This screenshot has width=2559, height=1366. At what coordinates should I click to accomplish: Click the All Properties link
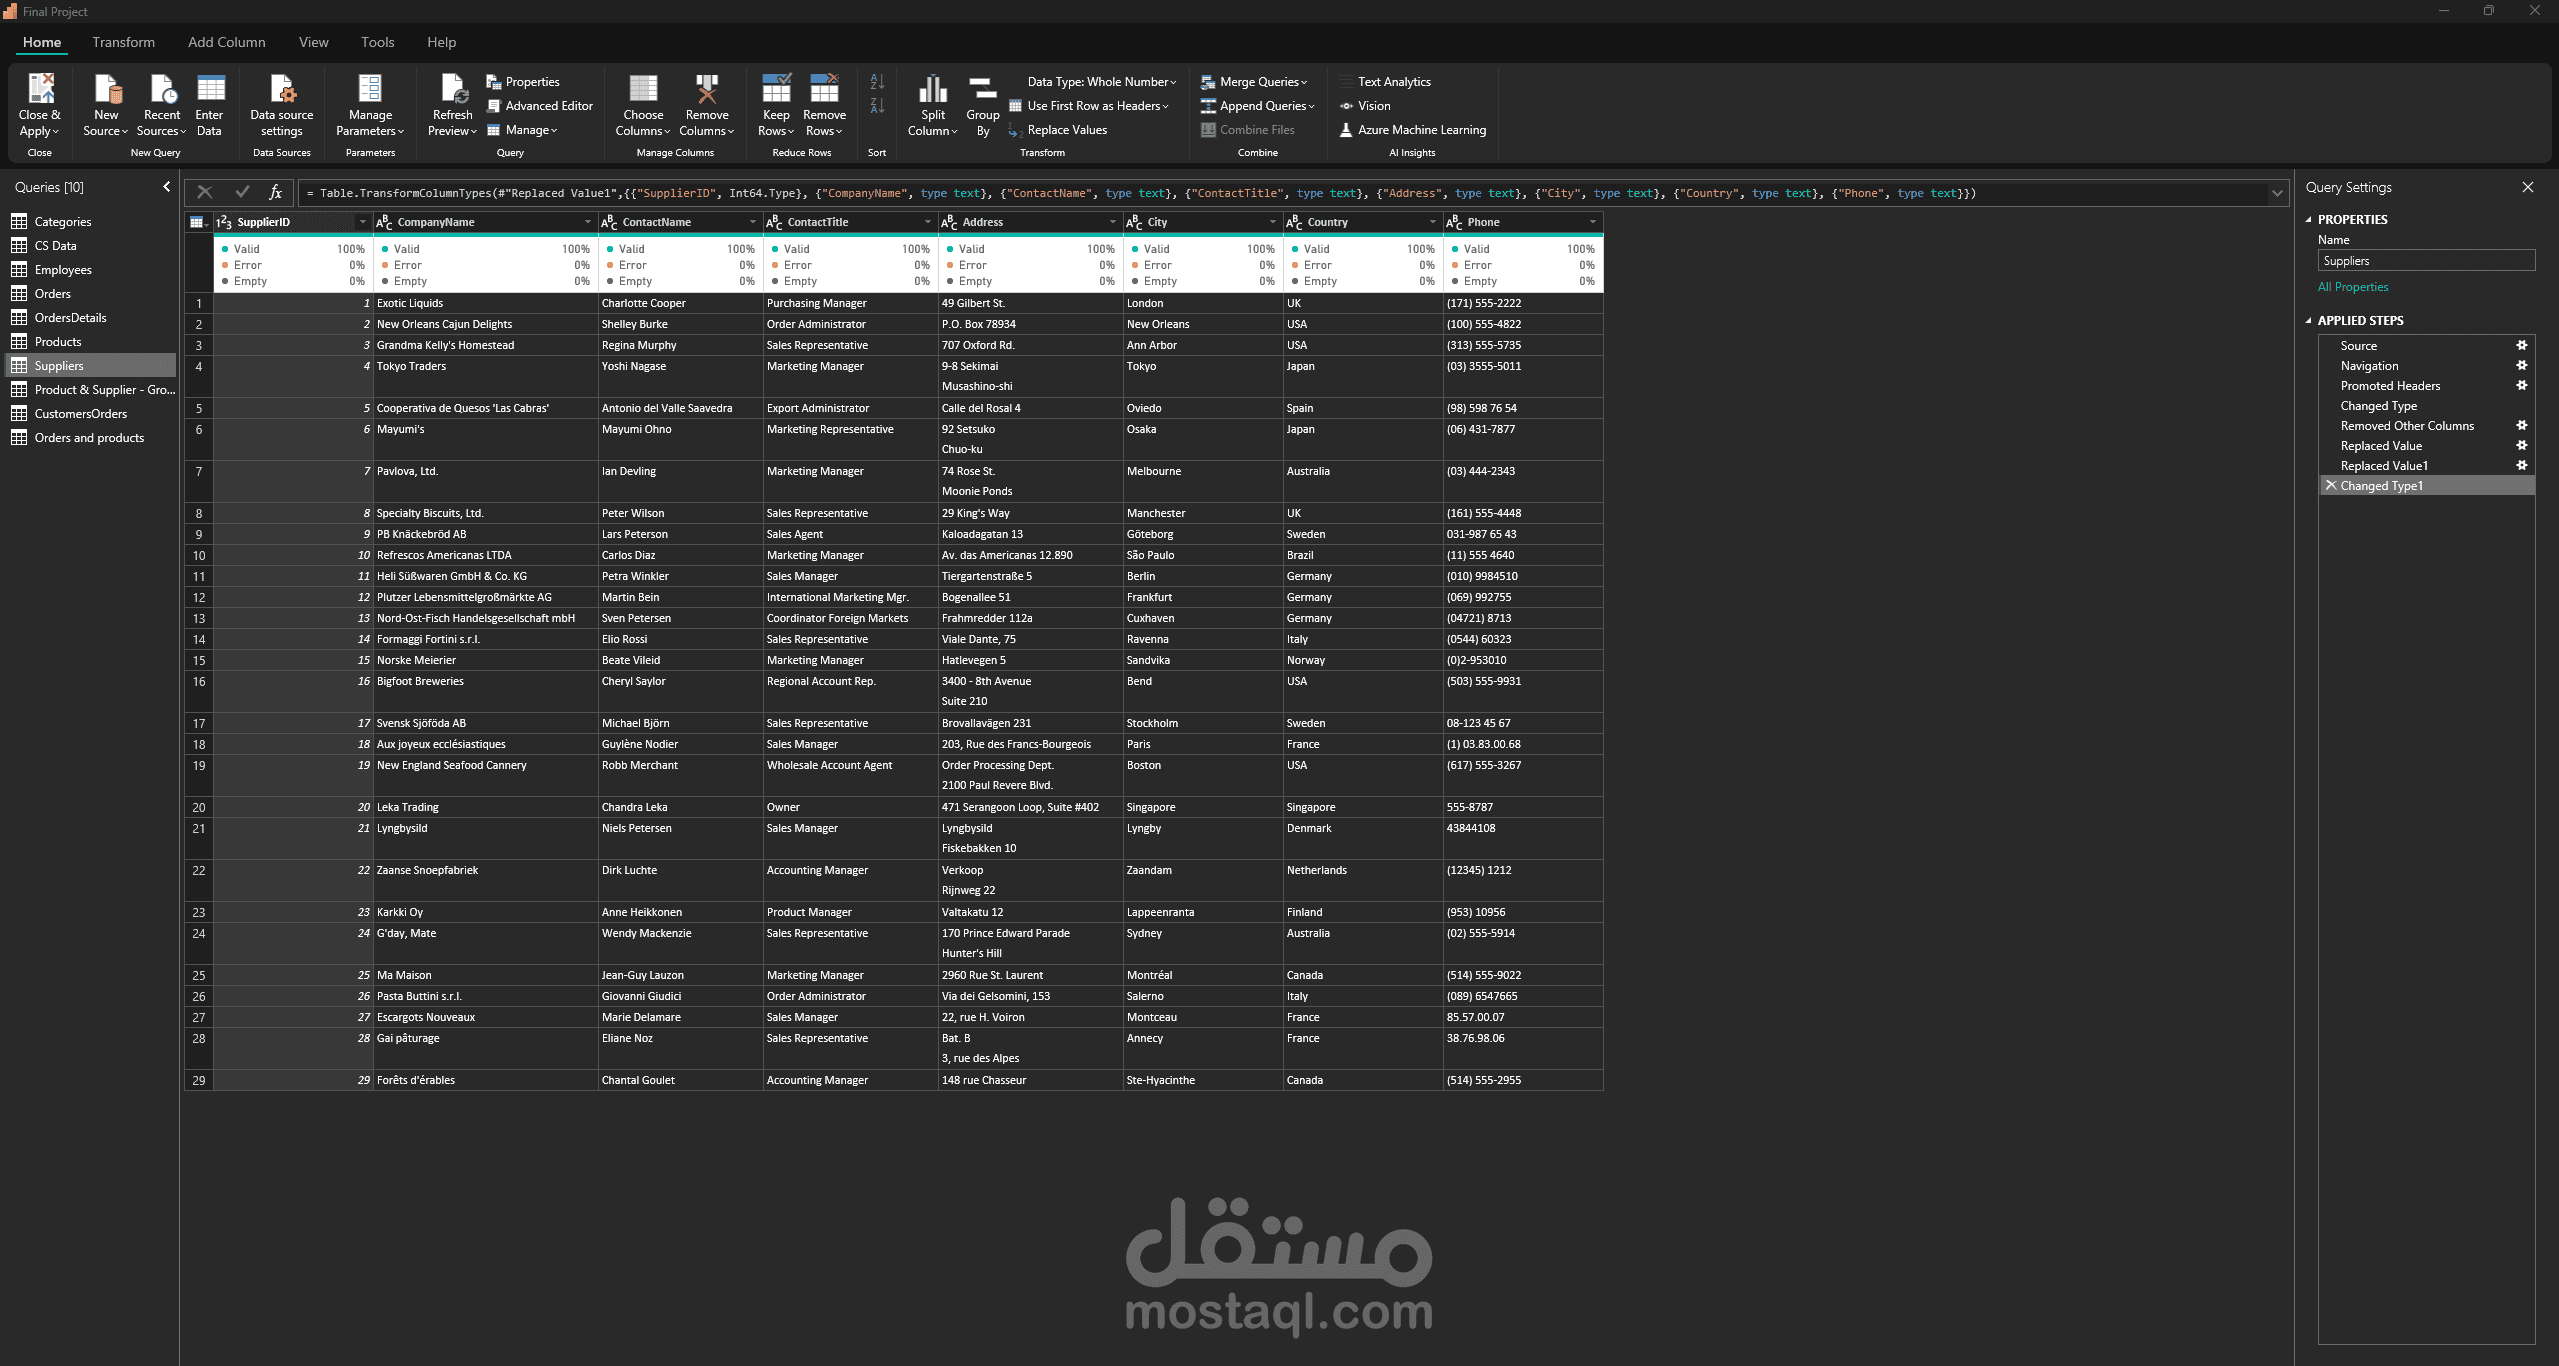pyautogui.click(x=2352, y=287)
